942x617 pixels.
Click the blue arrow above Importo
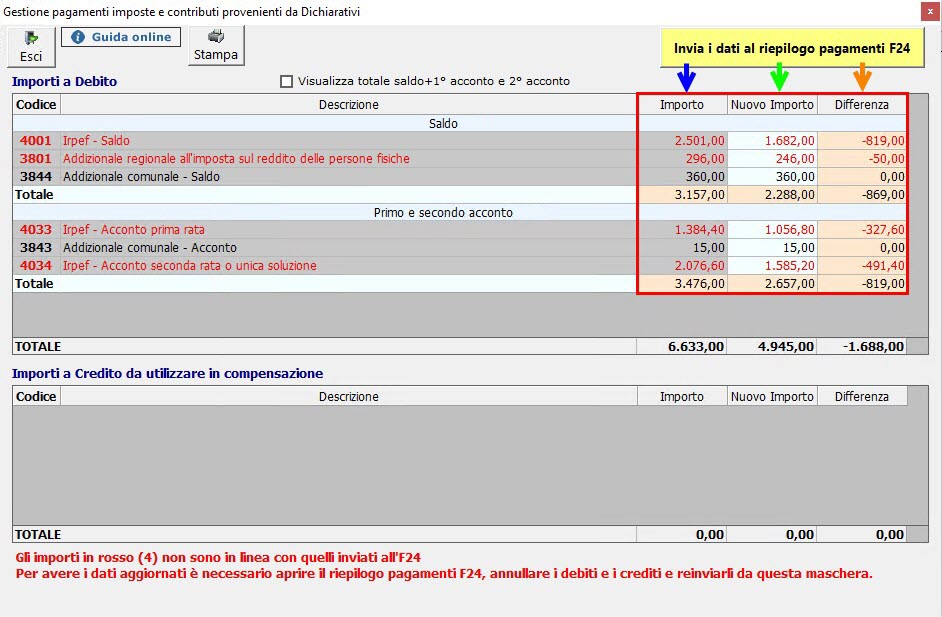[685, 76]
